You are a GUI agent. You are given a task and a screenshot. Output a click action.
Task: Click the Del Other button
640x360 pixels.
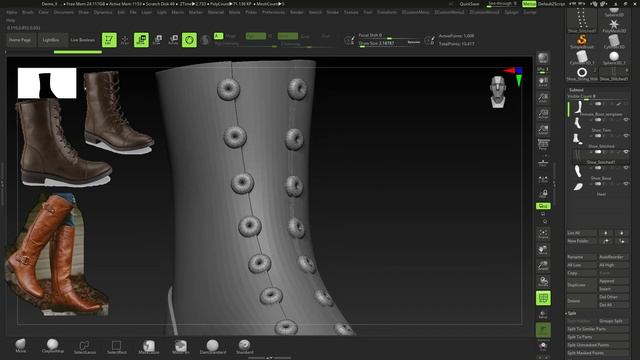pos(613,297)
